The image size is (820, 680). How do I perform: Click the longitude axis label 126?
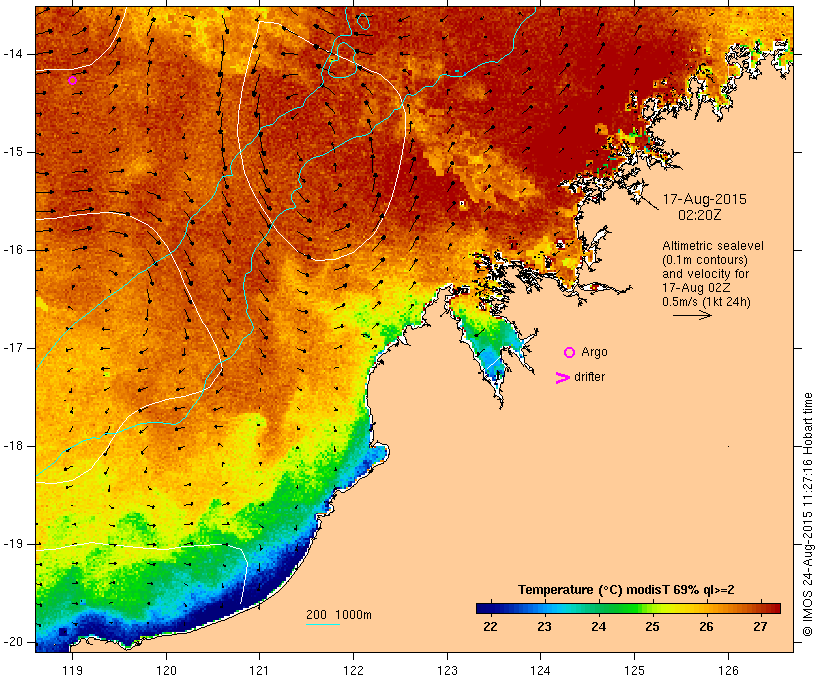tap(728, 670)
